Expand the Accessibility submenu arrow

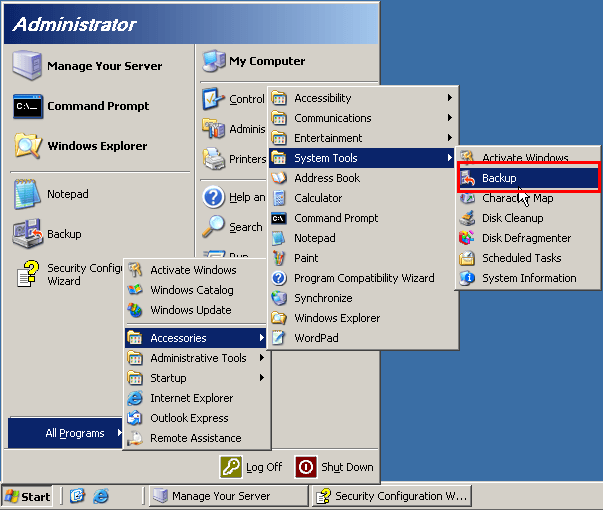tap(450, 98)
